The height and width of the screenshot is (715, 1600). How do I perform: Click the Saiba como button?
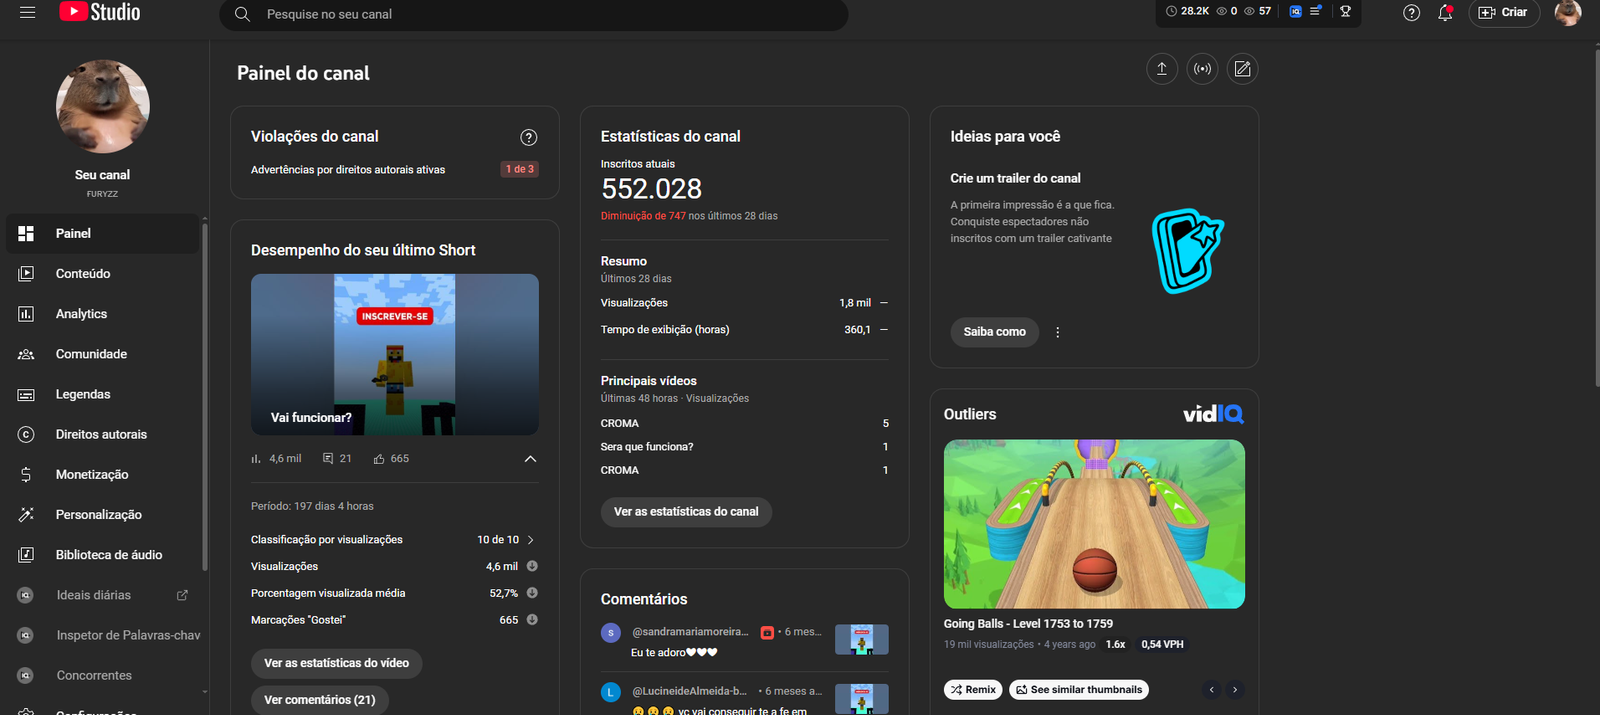994,332
